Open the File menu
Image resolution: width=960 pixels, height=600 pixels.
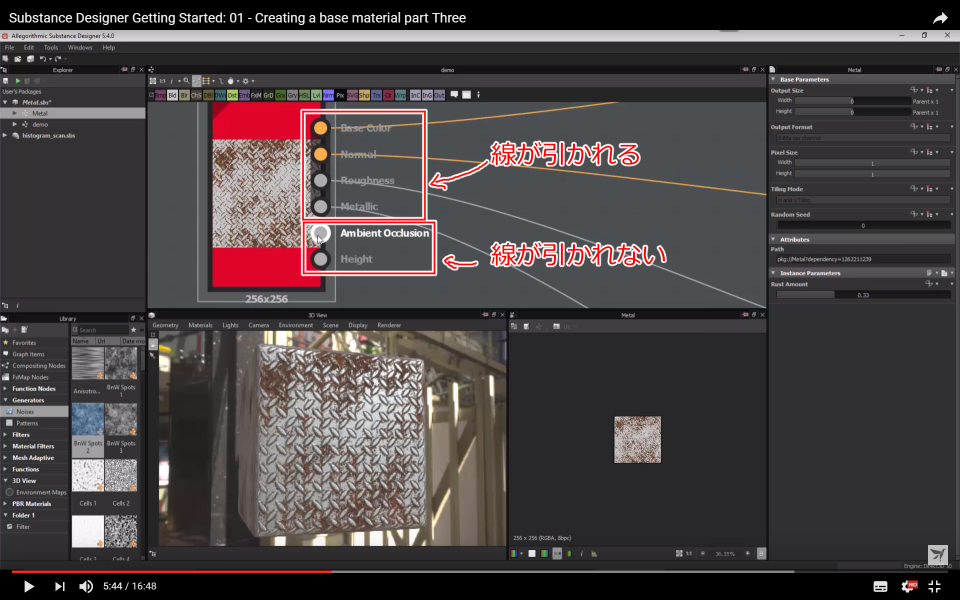[x=9, y=47]
